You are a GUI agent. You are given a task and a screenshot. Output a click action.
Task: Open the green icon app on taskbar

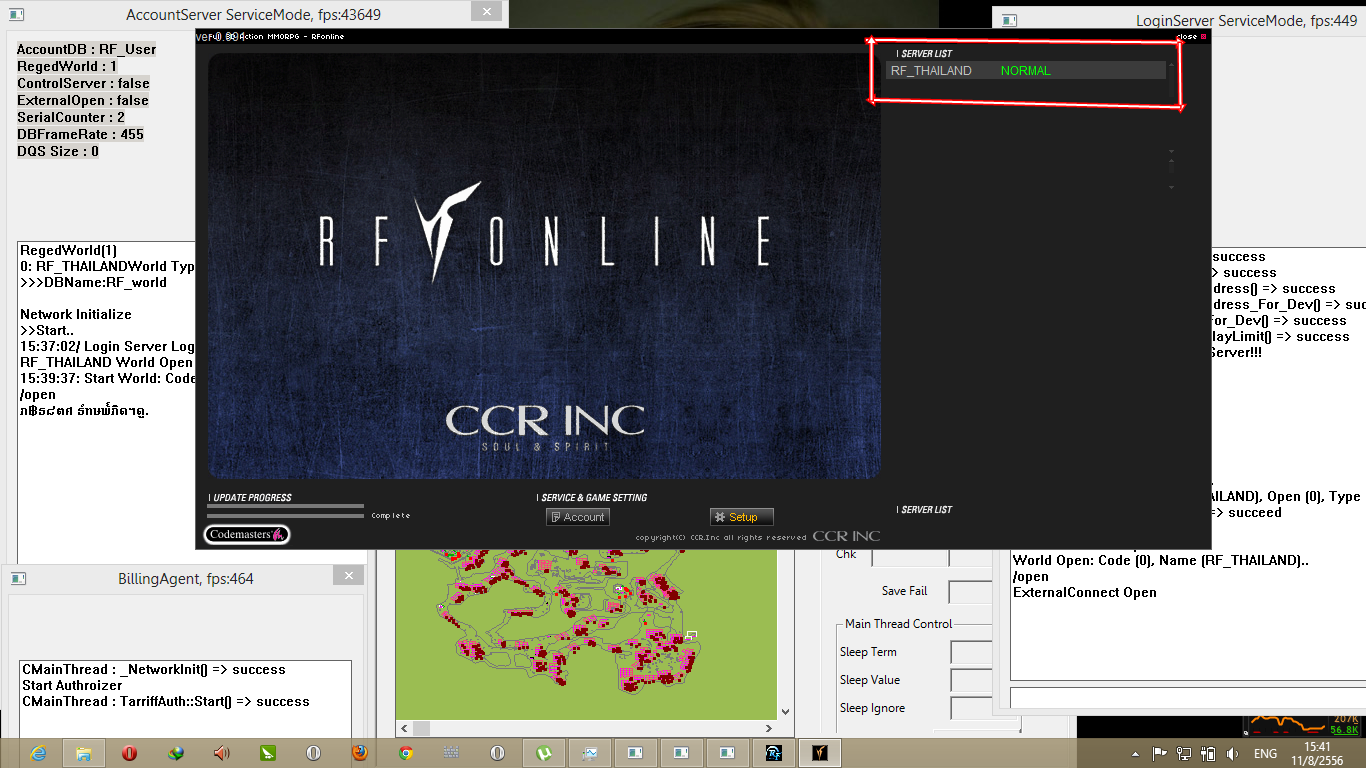(267, 753)
